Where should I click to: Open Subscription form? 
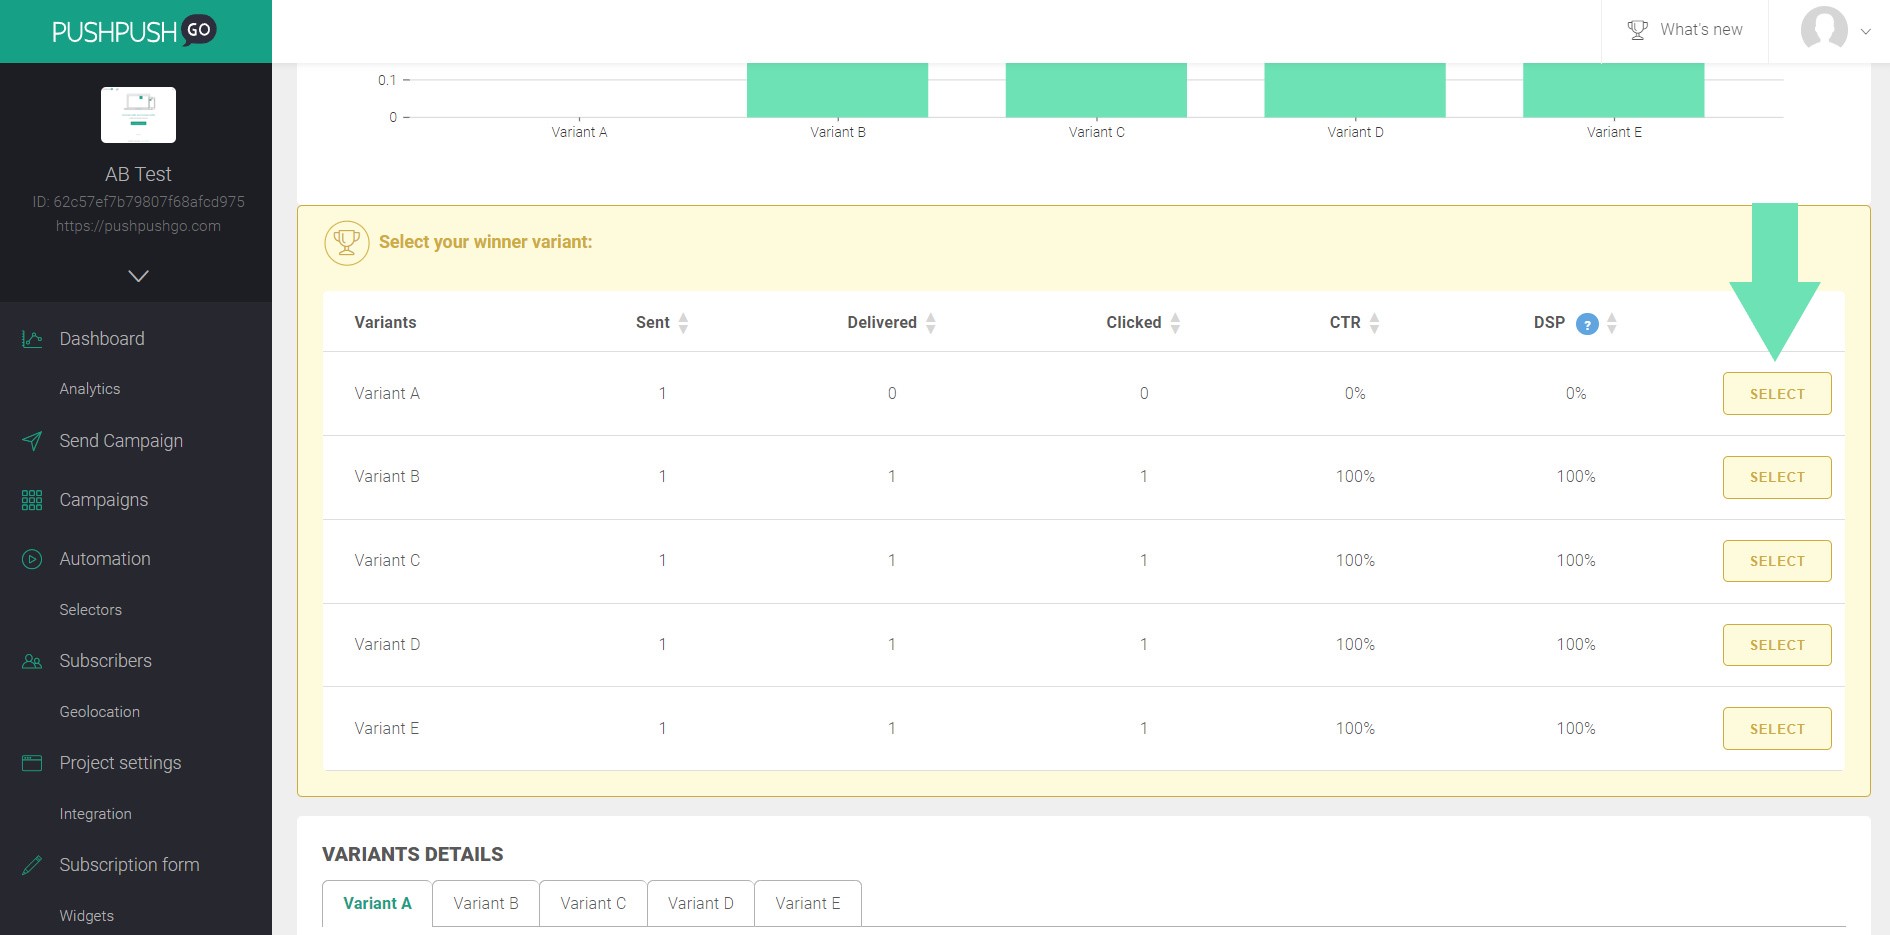tap(130, 865)
